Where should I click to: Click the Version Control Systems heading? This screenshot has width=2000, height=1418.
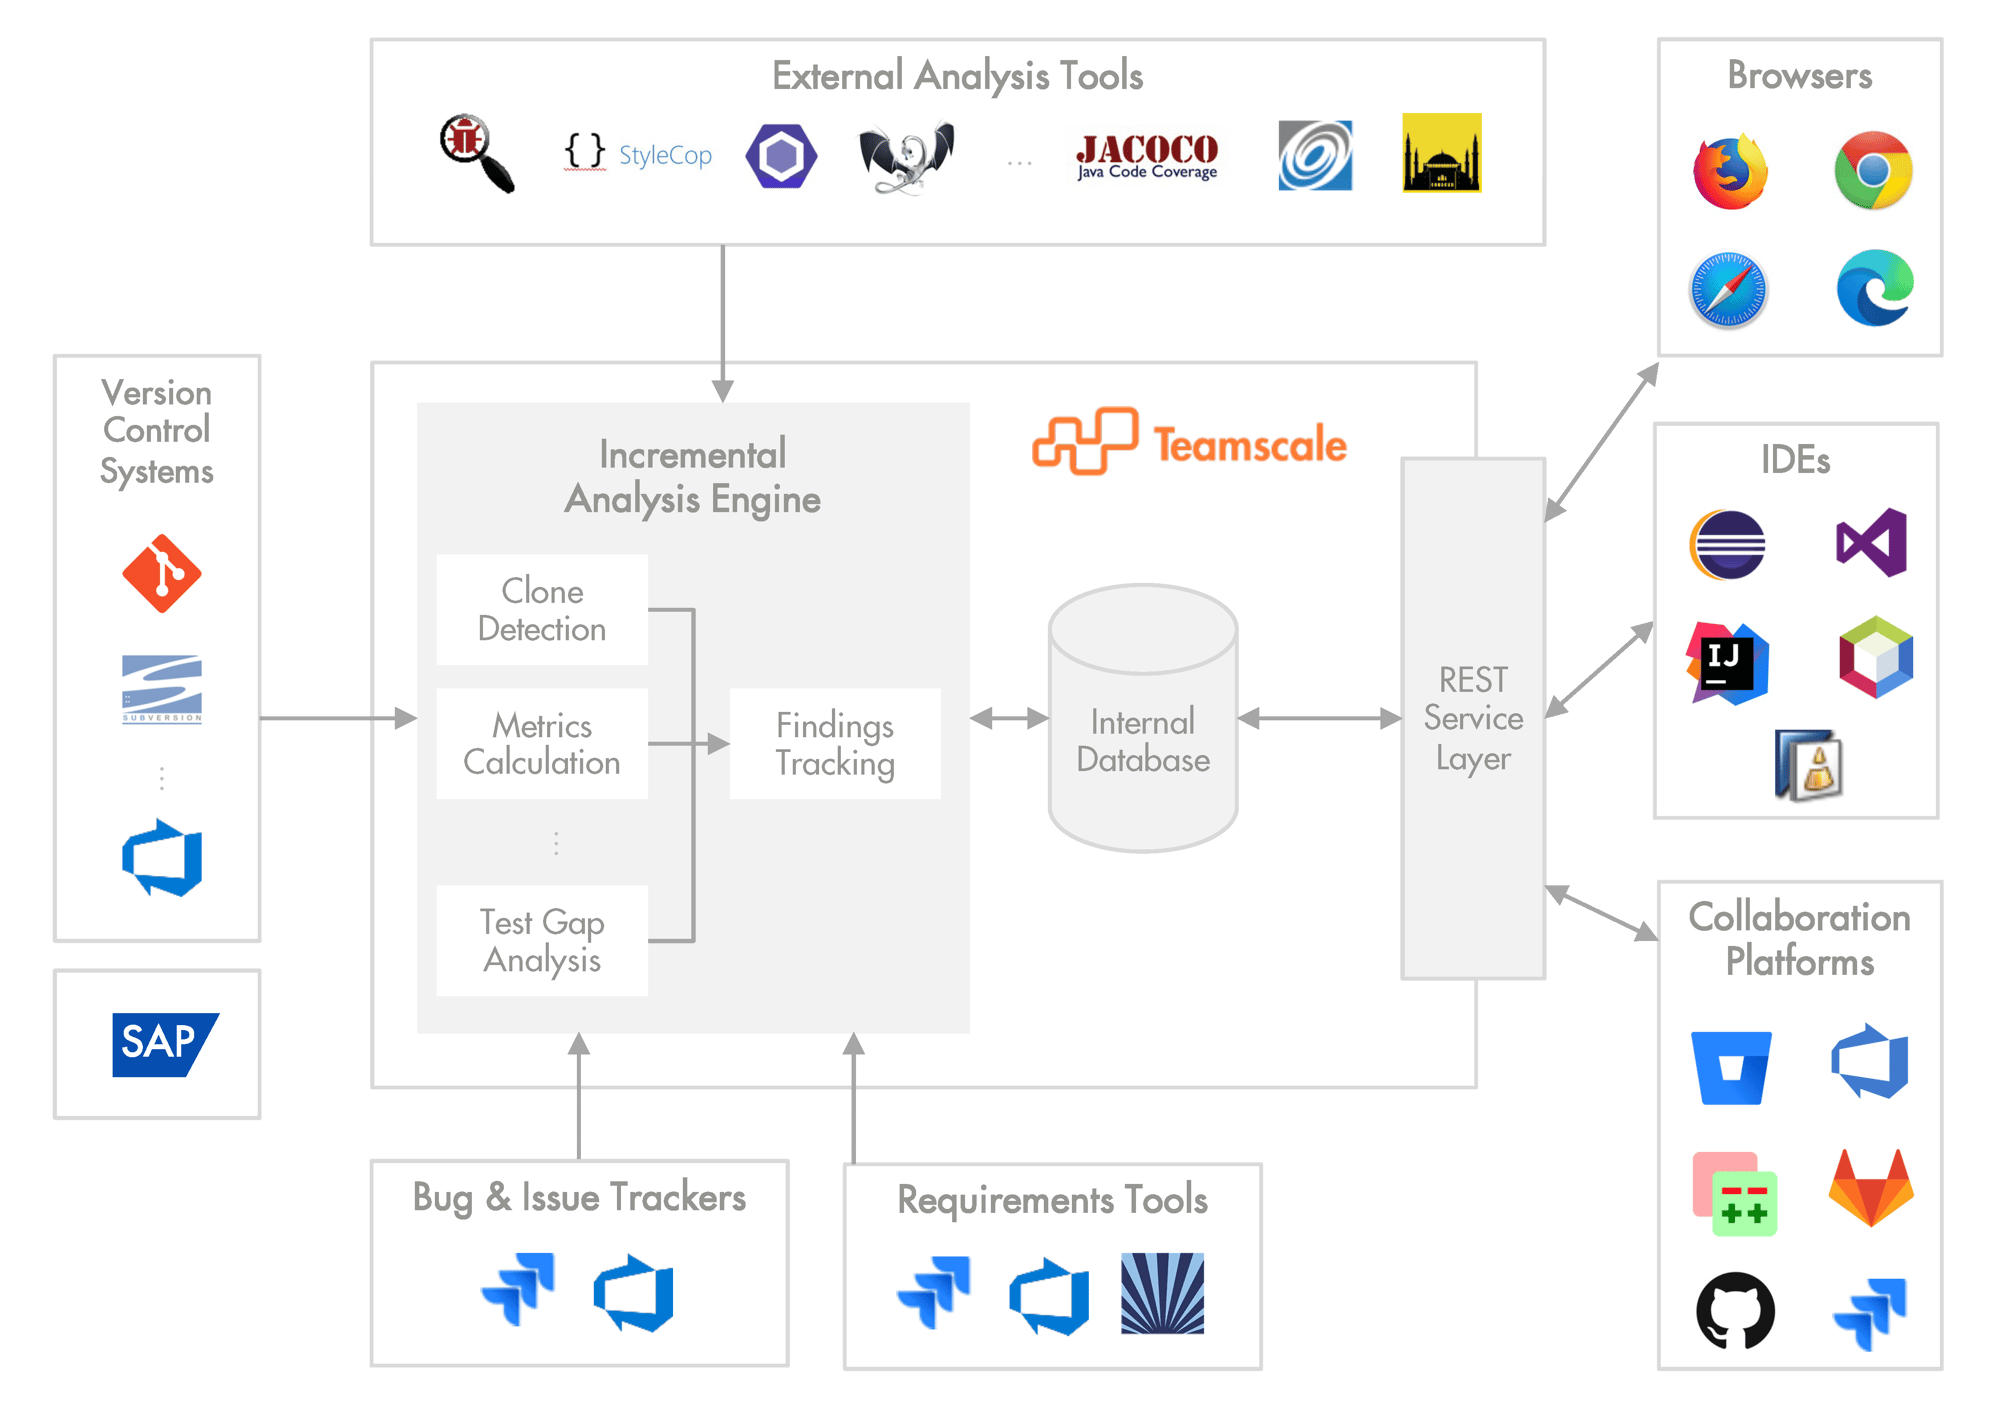[x=157, y=432]
